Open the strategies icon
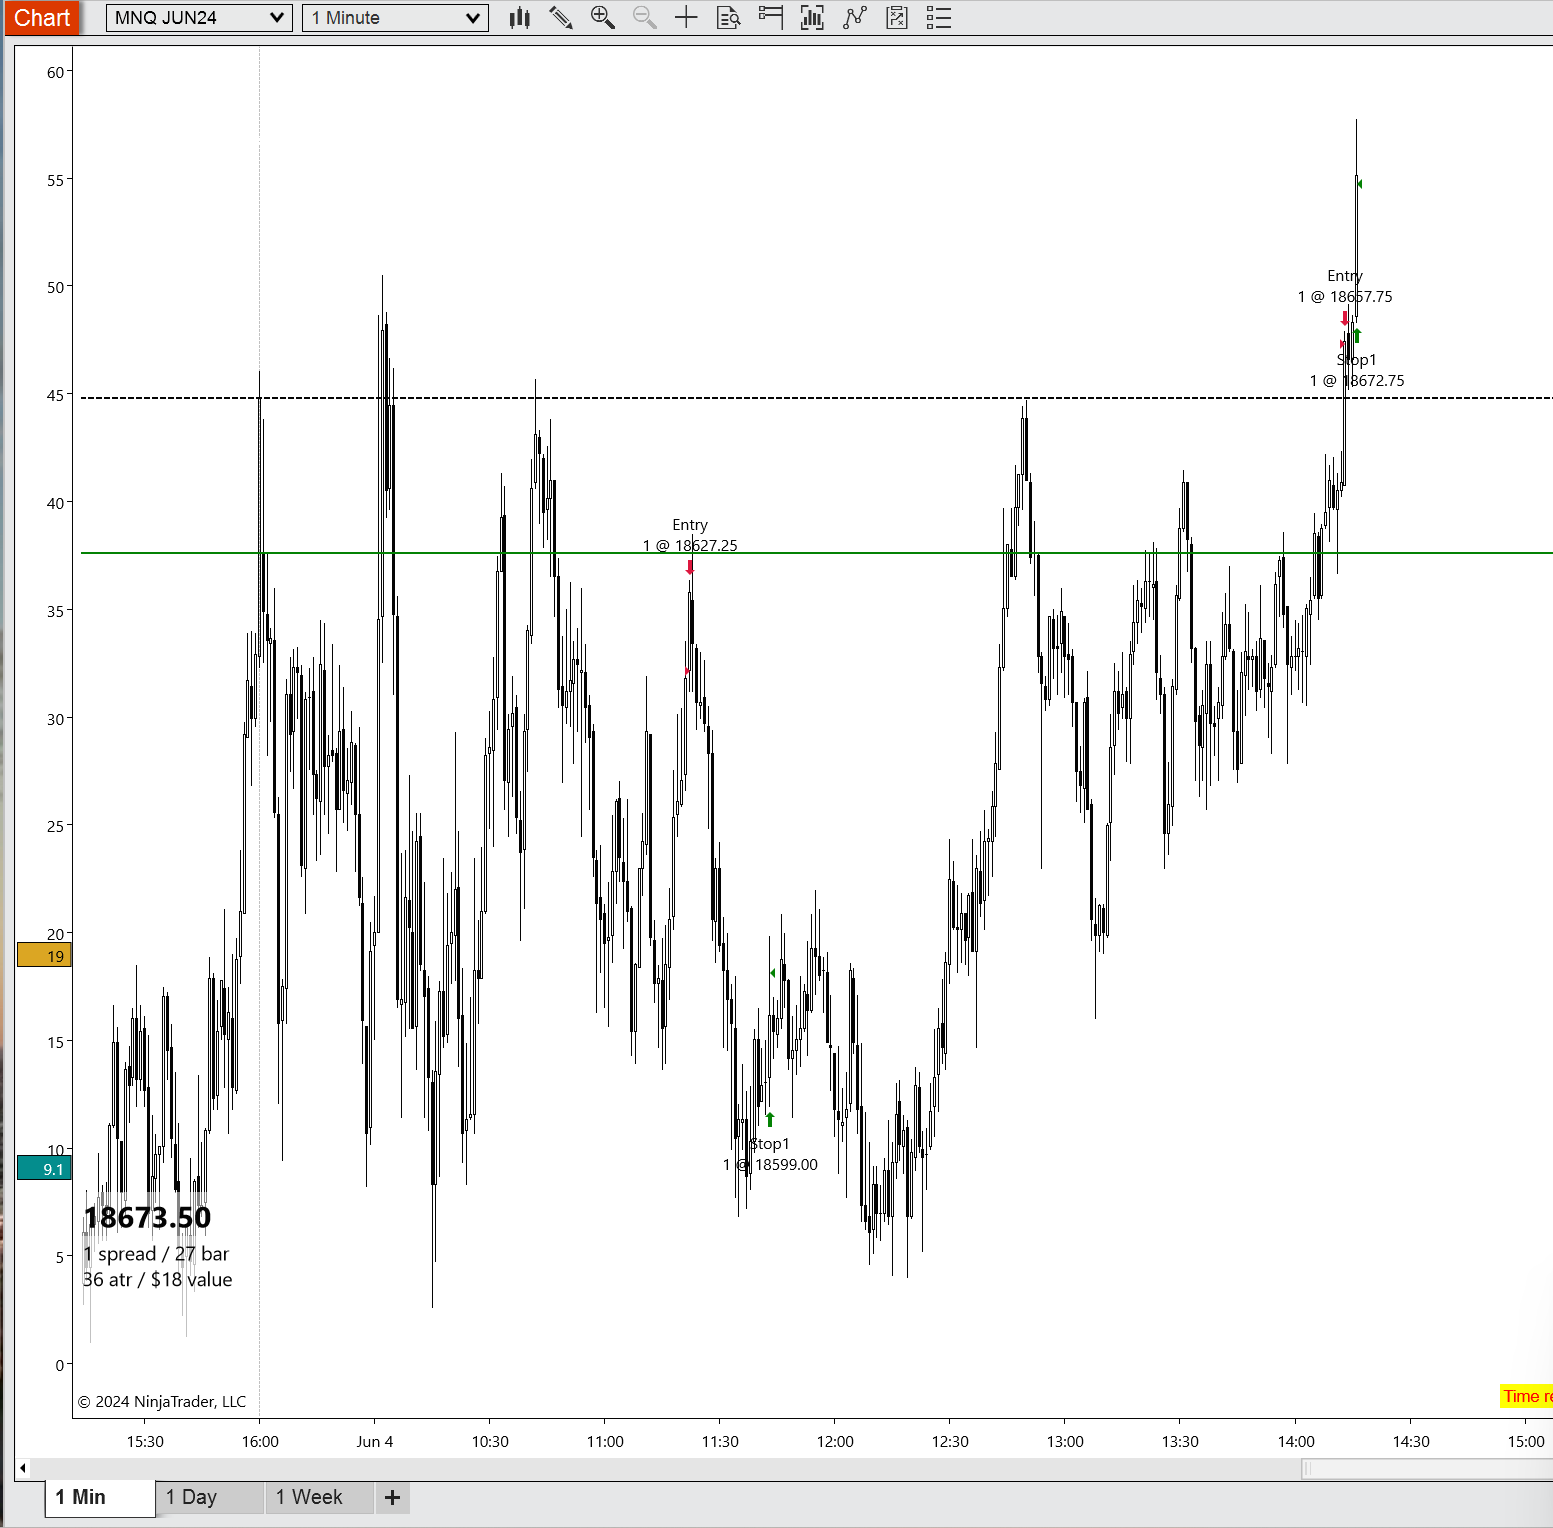Viewport: 1553px width, 1528px height. click(897, 18)
